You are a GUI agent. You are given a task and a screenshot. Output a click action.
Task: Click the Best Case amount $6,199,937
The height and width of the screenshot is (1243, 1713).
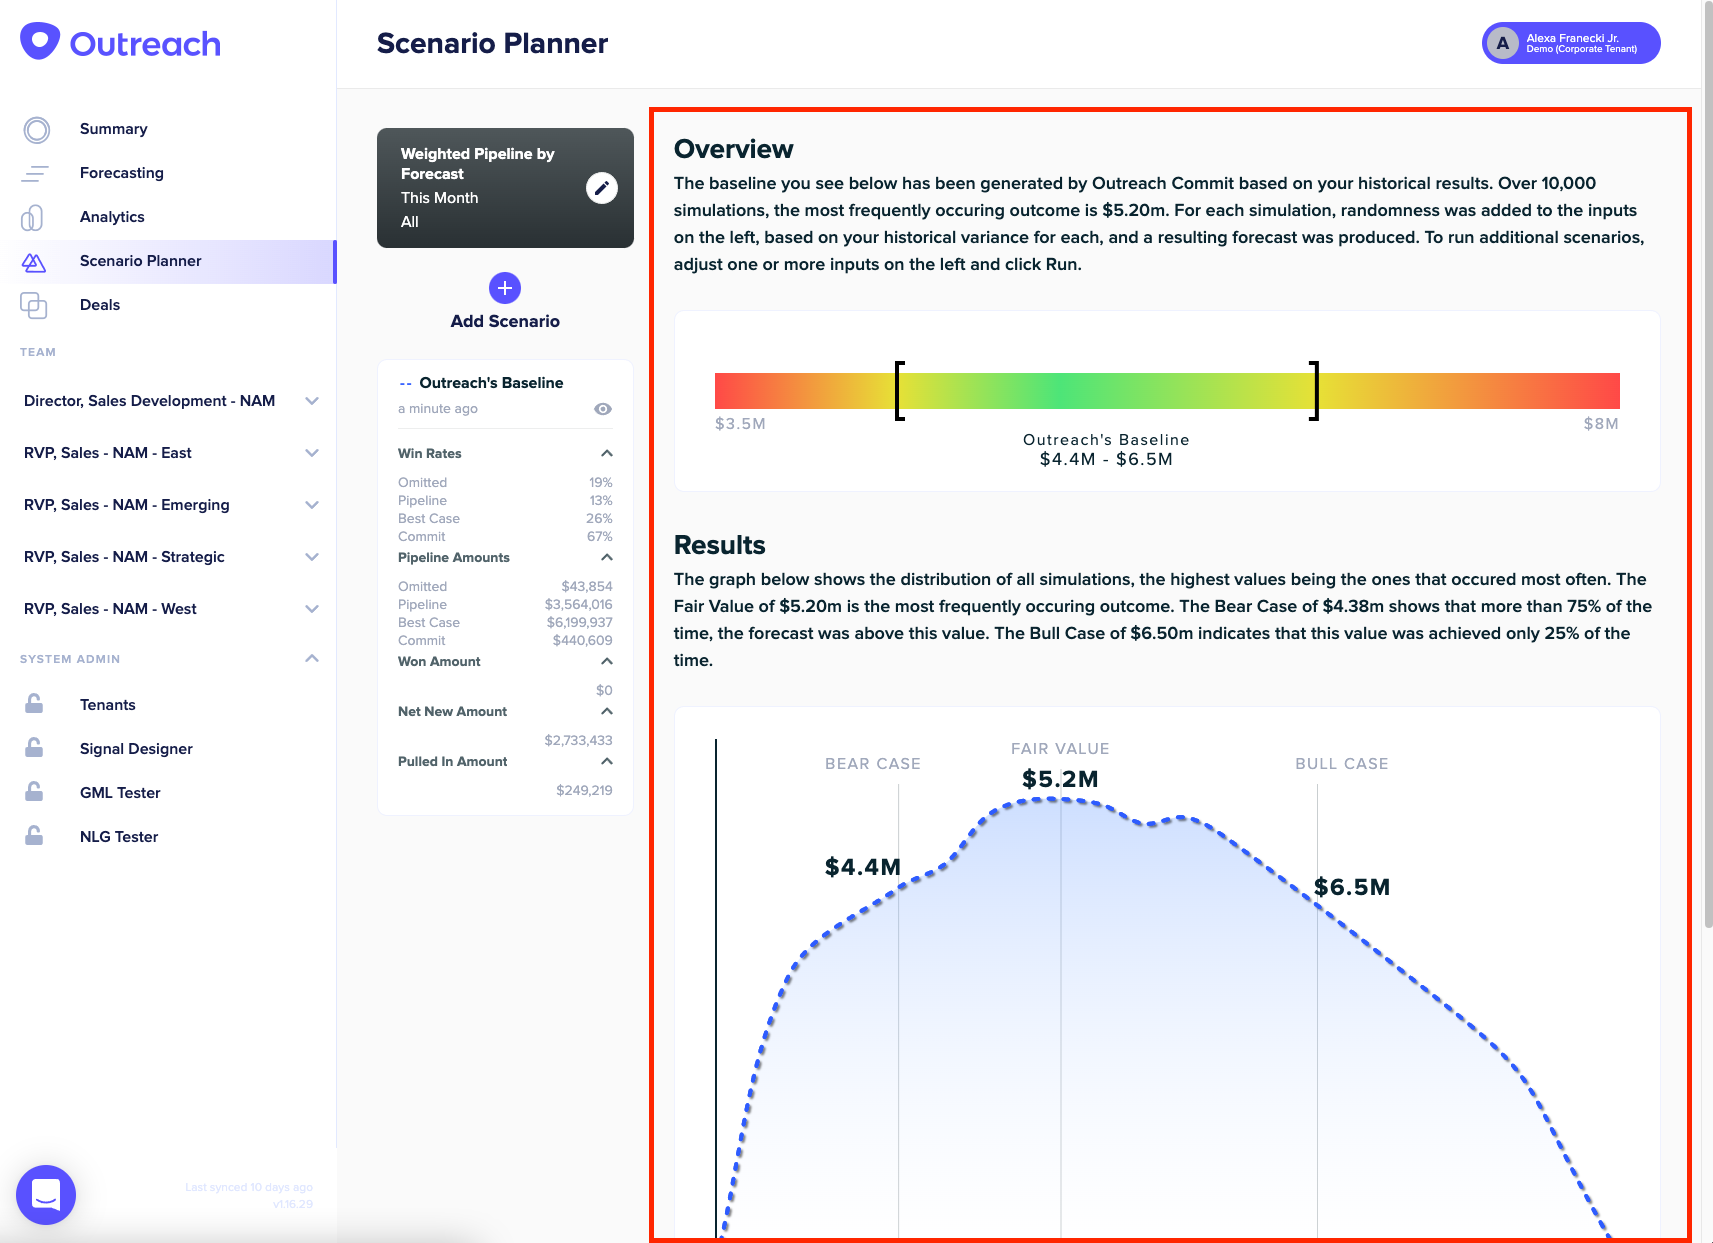[580, 623]
